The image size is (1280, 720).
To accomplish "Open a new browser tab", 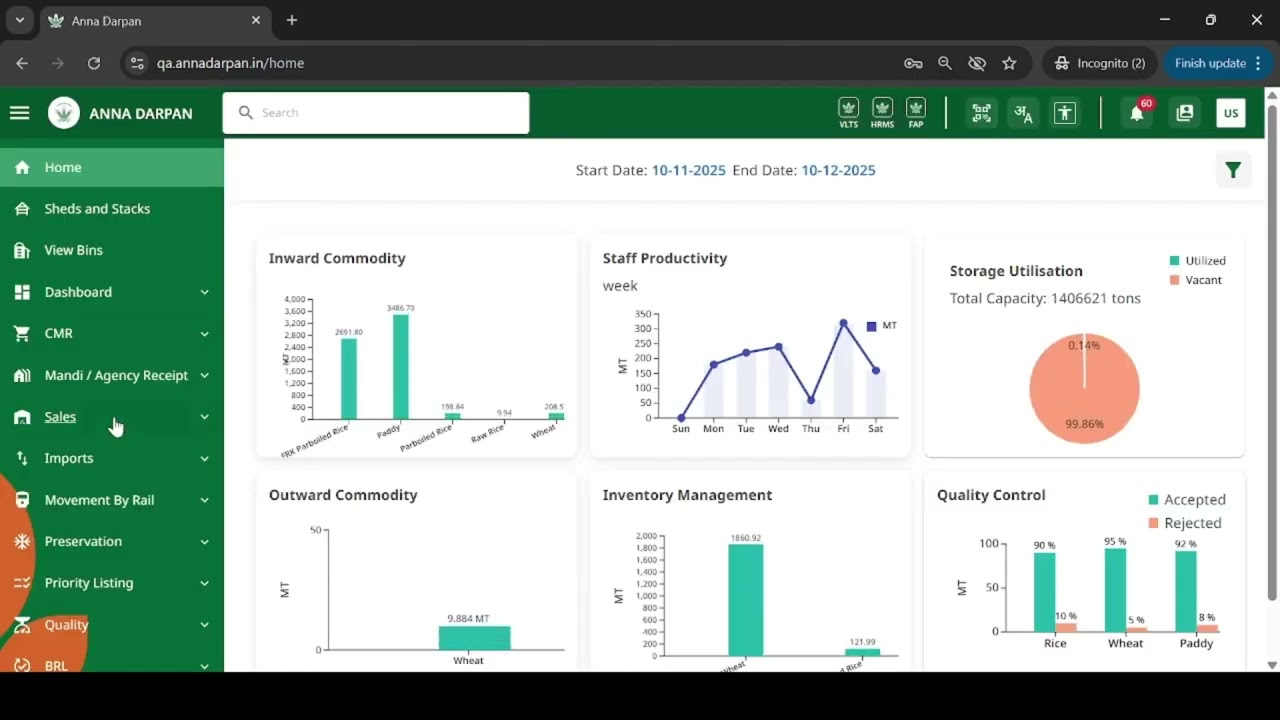I will [x=292, y=20].
